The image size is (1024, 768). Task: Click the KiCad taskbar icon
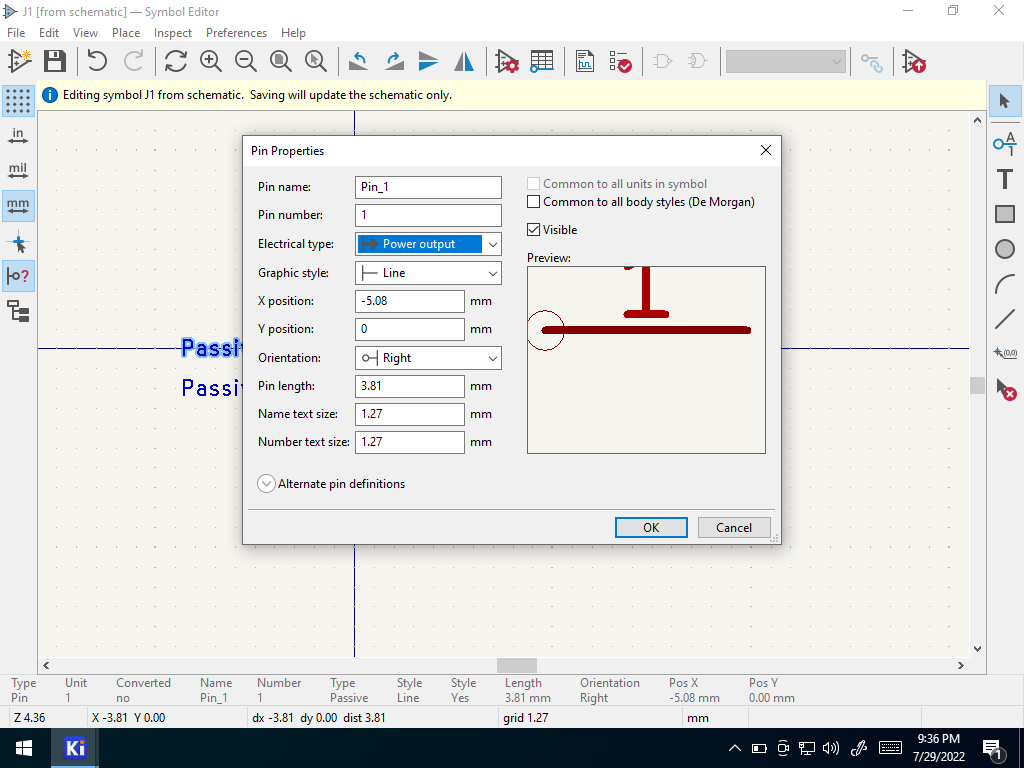coord(75,748)
